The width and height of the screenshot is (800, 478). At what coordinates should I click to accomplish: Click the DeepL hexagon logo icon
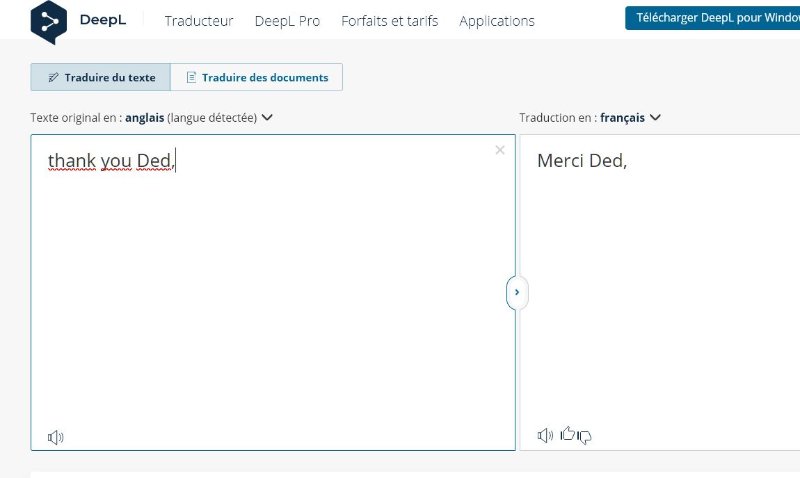(x=49, y=22)
